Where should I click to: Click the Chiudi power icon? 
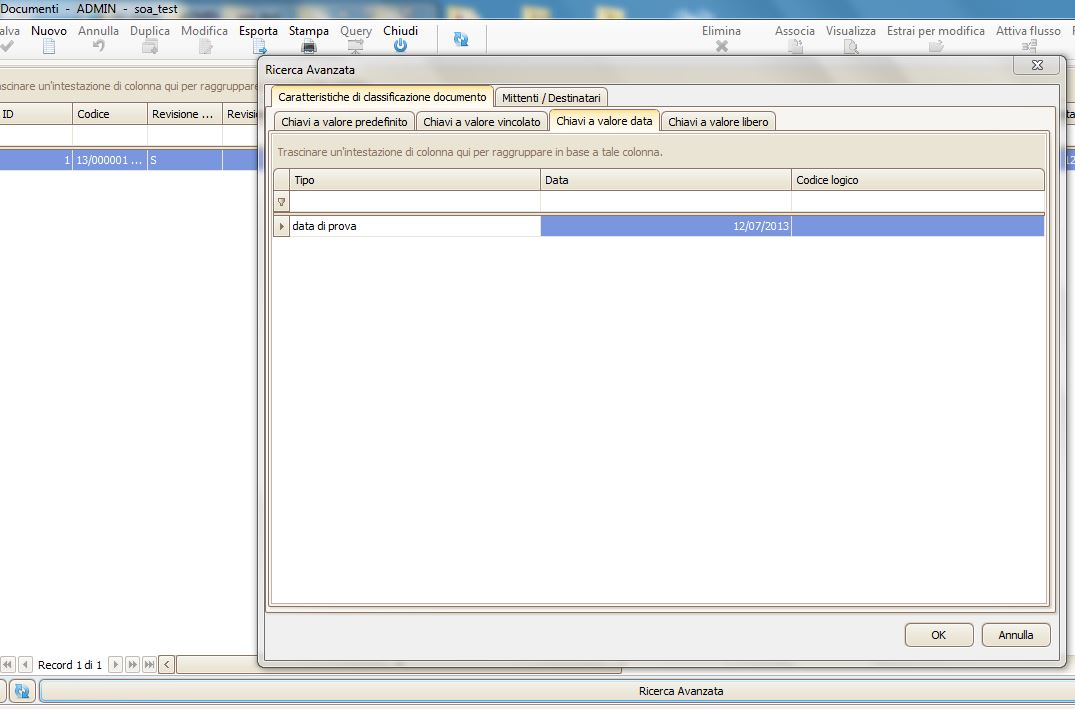[400, 46]
